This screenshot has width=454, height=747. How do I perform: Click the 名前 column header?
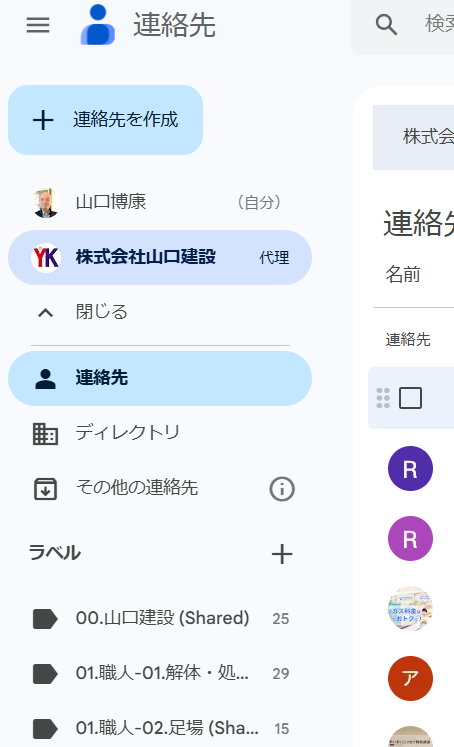click(x=403, y=274)
